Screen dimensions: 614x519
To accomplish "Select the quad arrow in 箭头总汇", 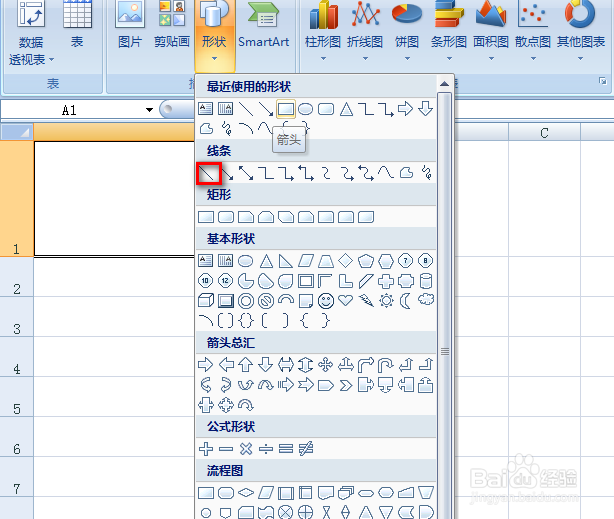I will (x=325, y=365).
